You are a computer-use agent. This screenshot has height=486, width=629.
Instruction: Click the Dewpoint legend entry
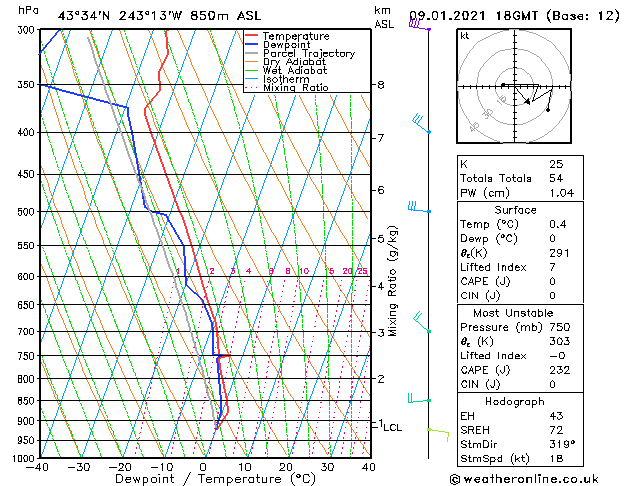278,45
